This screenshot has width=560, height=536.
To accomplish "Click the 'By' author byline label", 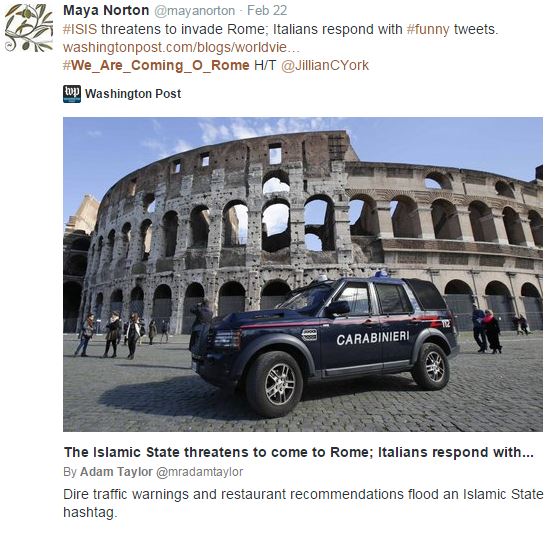I will (x=70, y=472).
